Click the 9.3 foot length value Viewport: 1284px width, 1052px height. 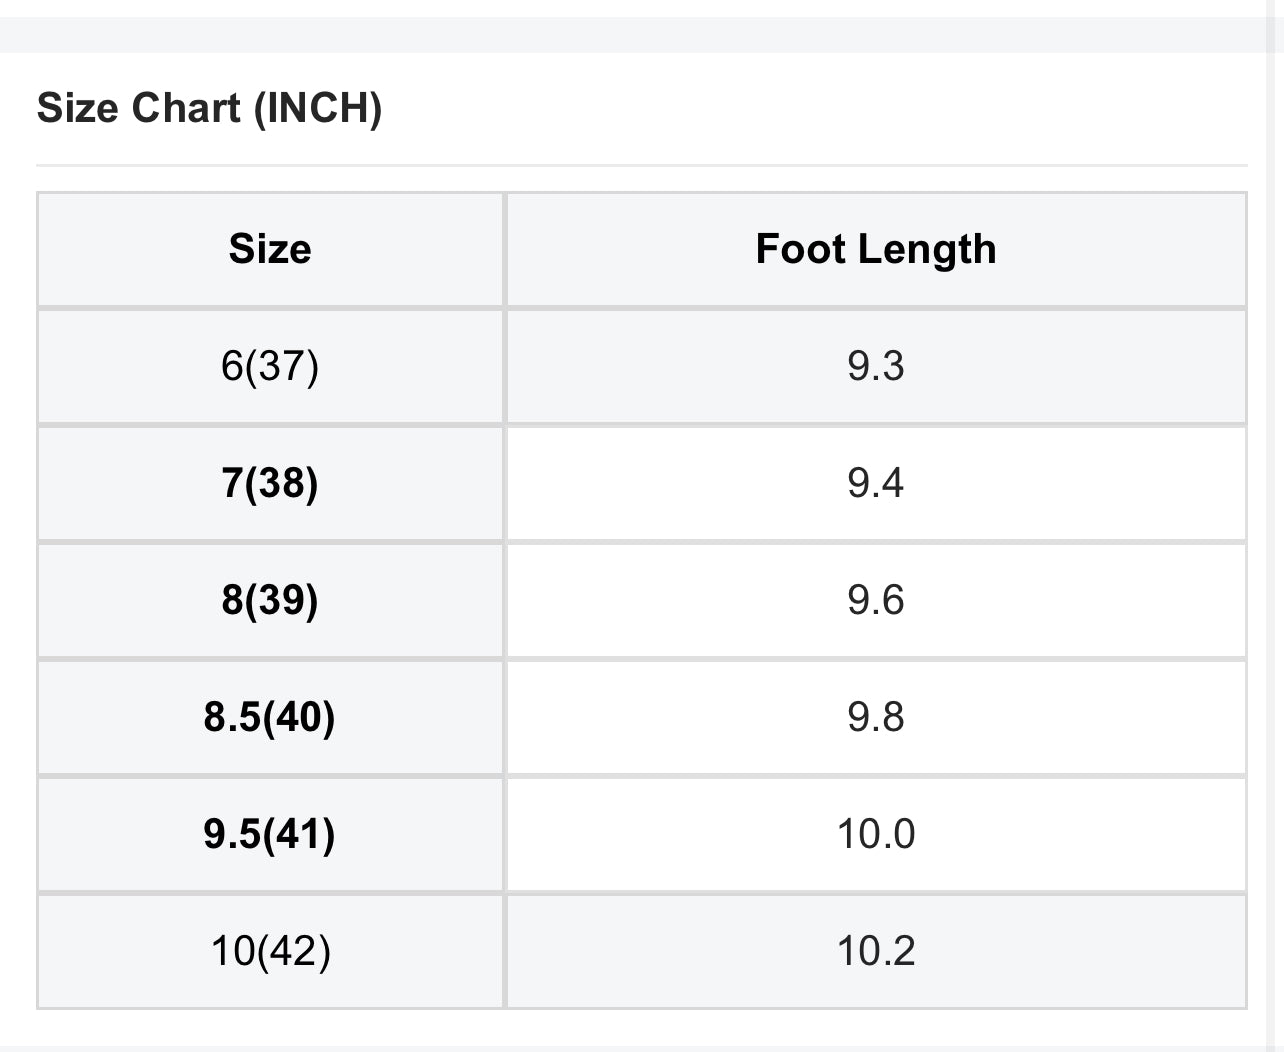pyautogui.click(x=876, y=366)
